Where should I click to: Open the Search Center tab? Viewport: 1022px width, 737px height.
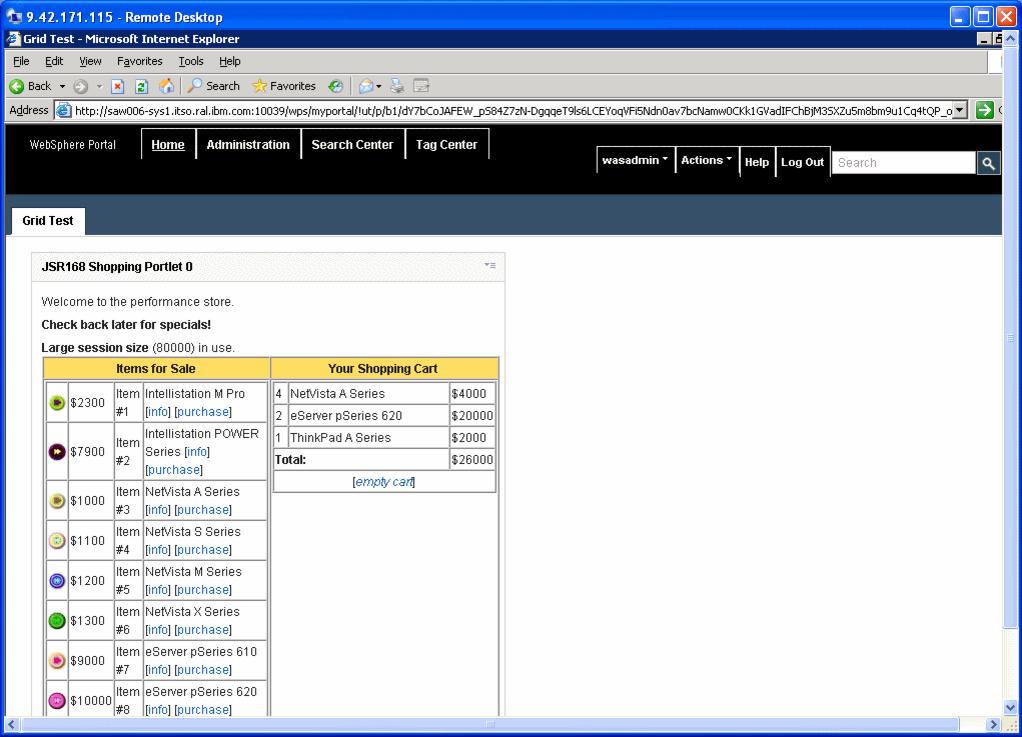coord(353,145)
